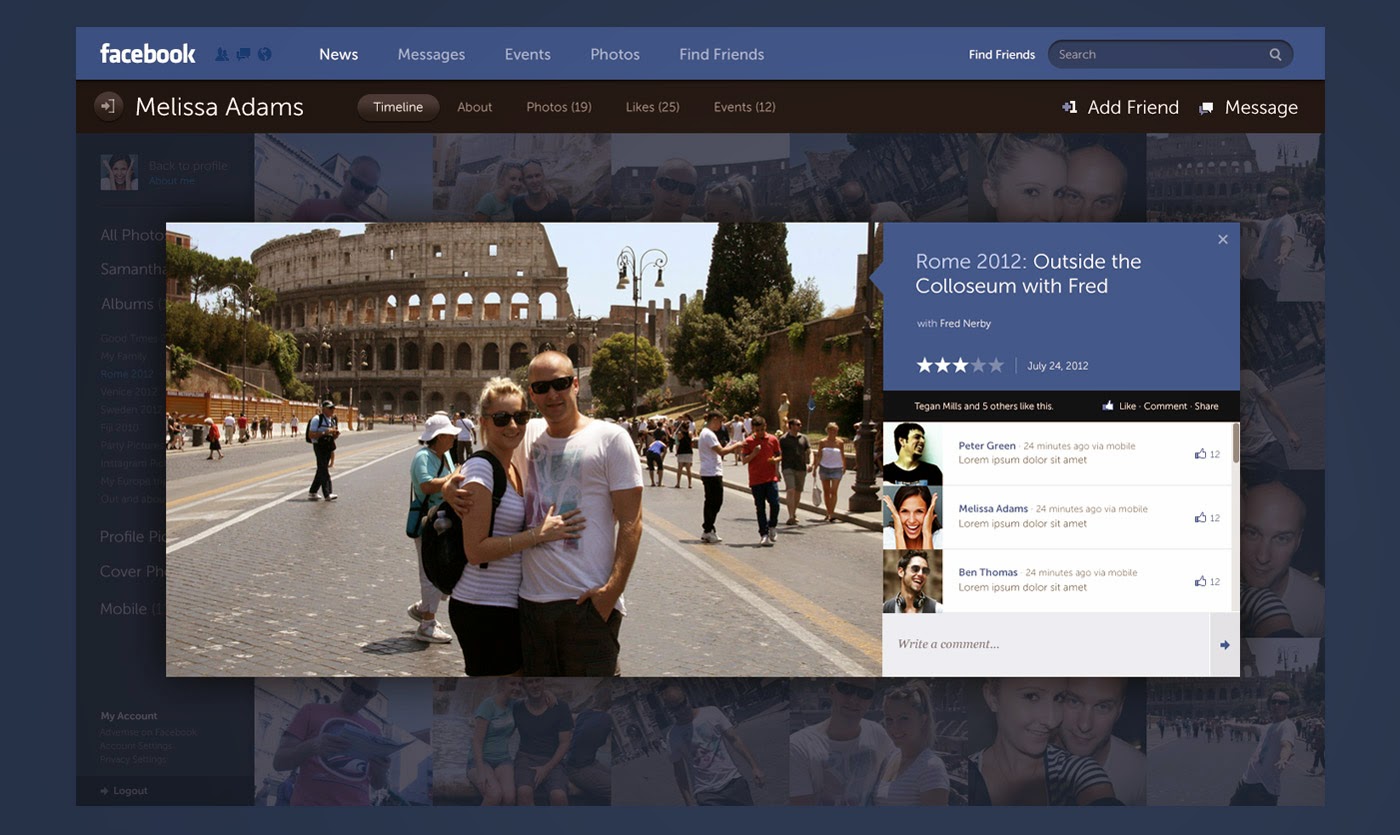Open the My Family album
This screenshot has height=835, width=1400.
point(123,356)
